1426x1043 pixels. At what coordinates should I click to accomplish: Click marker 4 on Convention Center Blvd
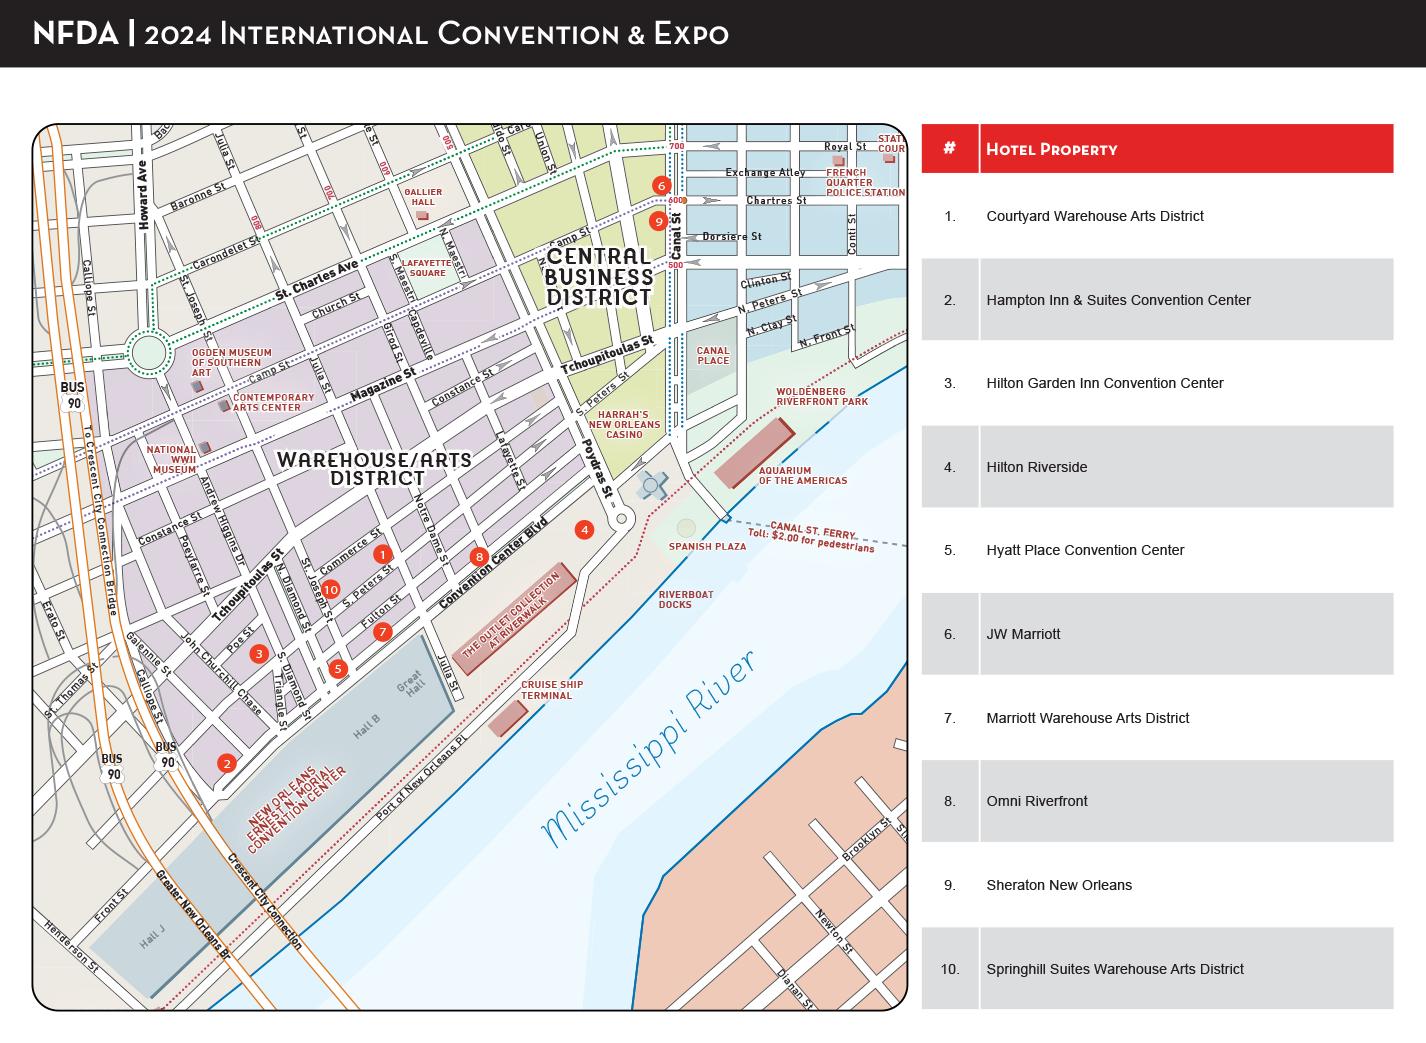[584, 529]
